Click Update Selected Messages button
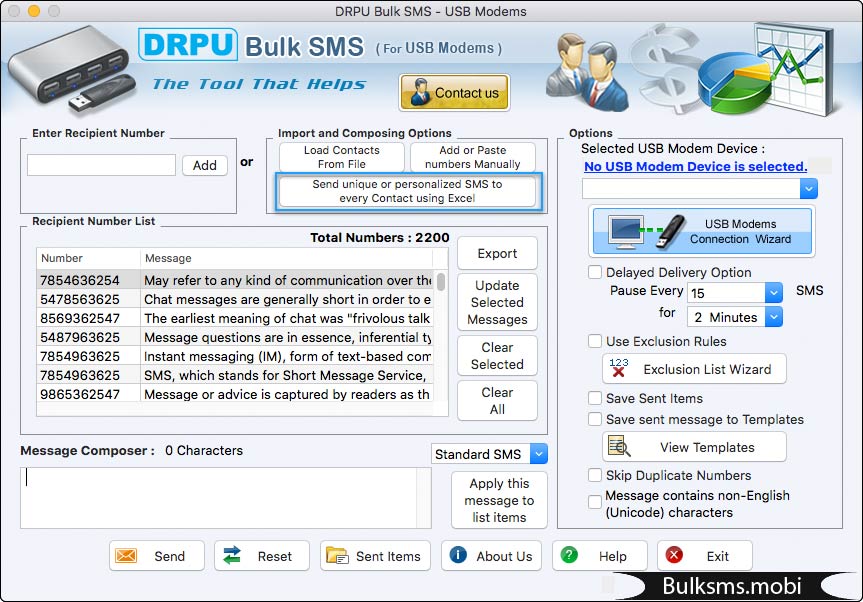 [497, 302]
